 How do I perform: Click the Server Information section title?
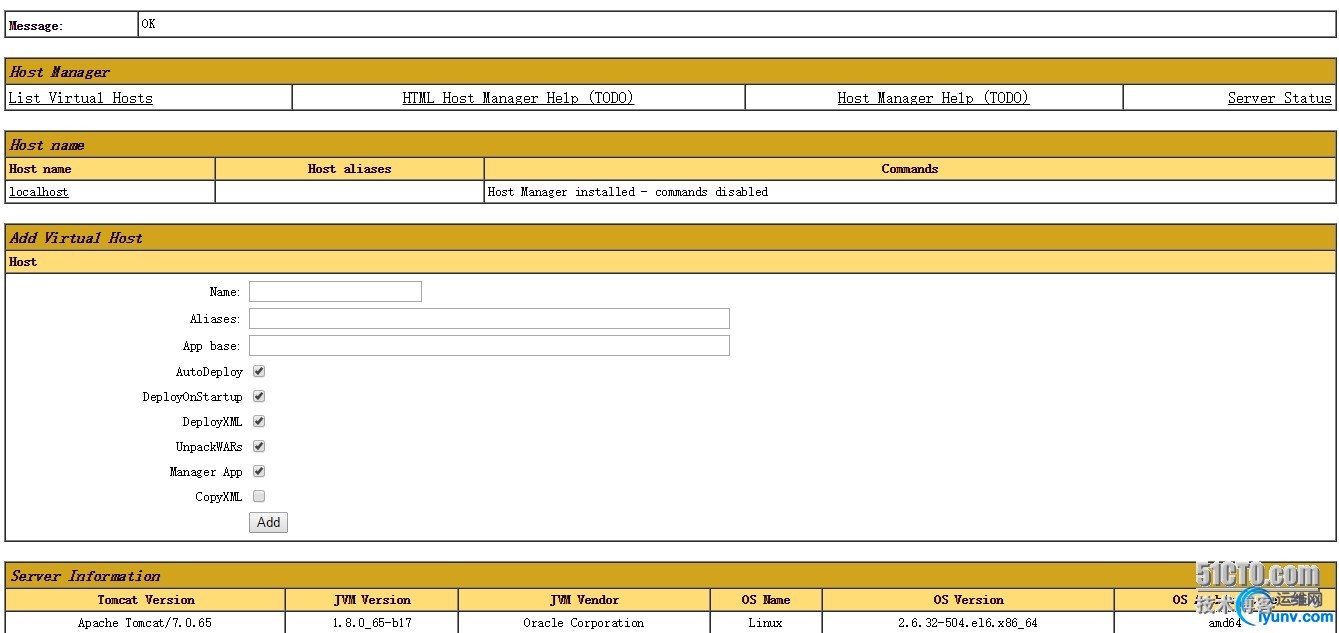(x=85, y=576)
